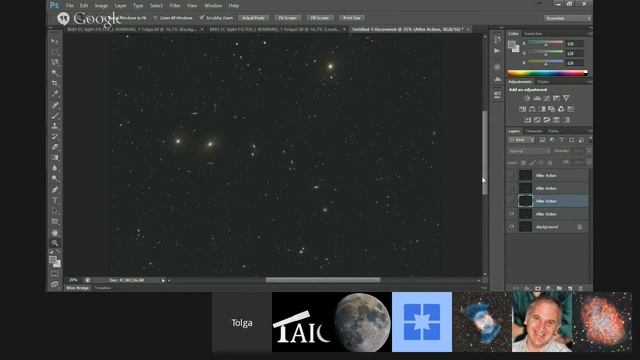
Task: Open the layer Opacity dropdown
Action: 588,151
